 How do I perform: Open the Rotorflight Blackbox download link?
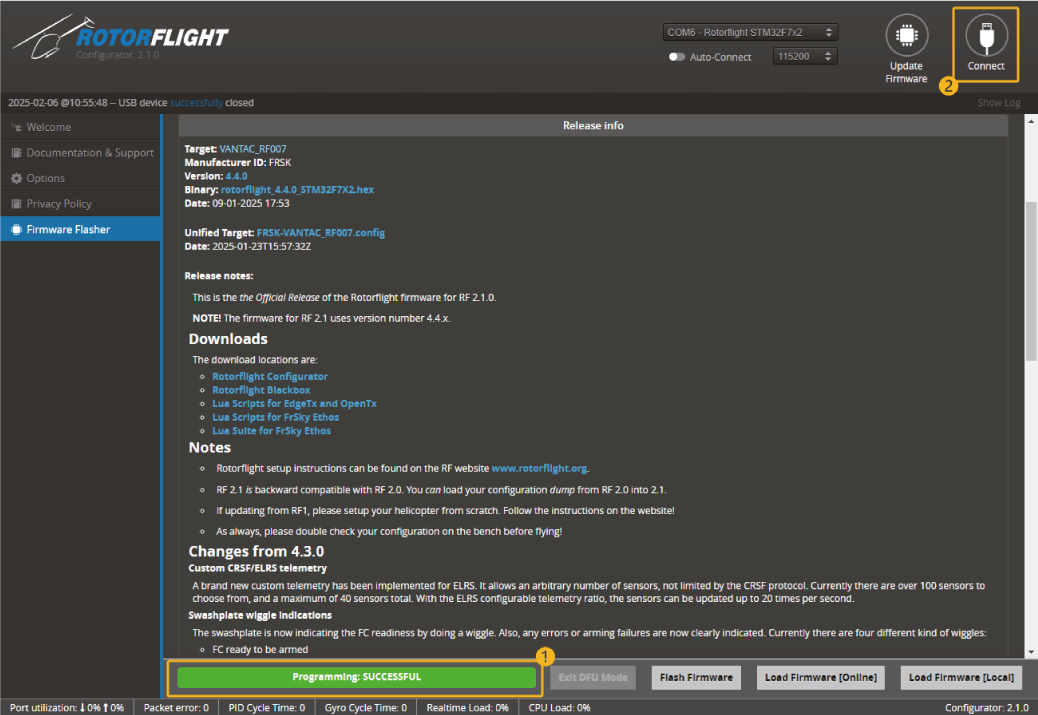click(x=261, y=390)
